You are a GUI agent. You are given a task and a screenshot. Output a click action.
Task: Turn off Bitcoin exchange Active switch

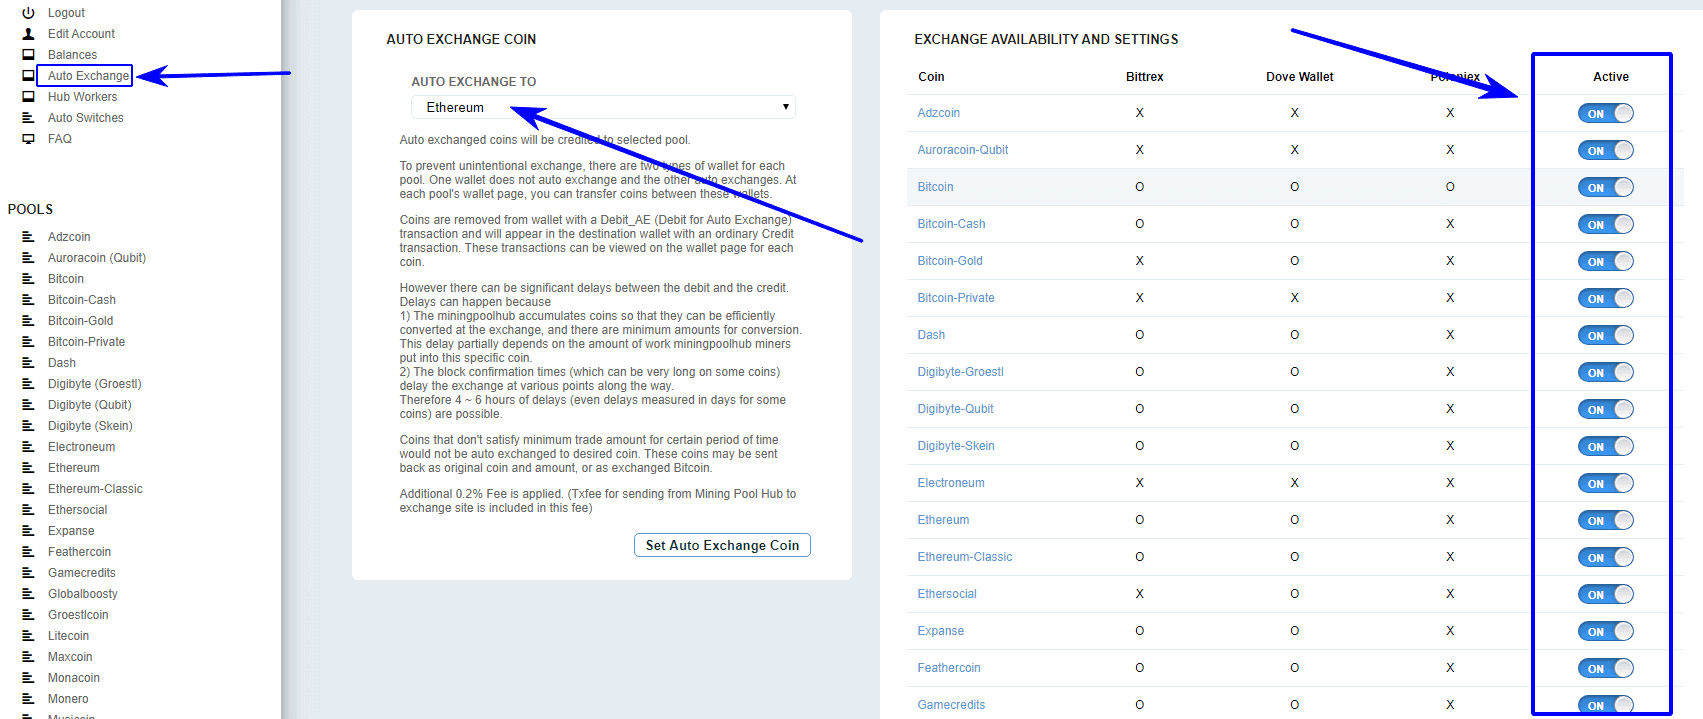1606,187
